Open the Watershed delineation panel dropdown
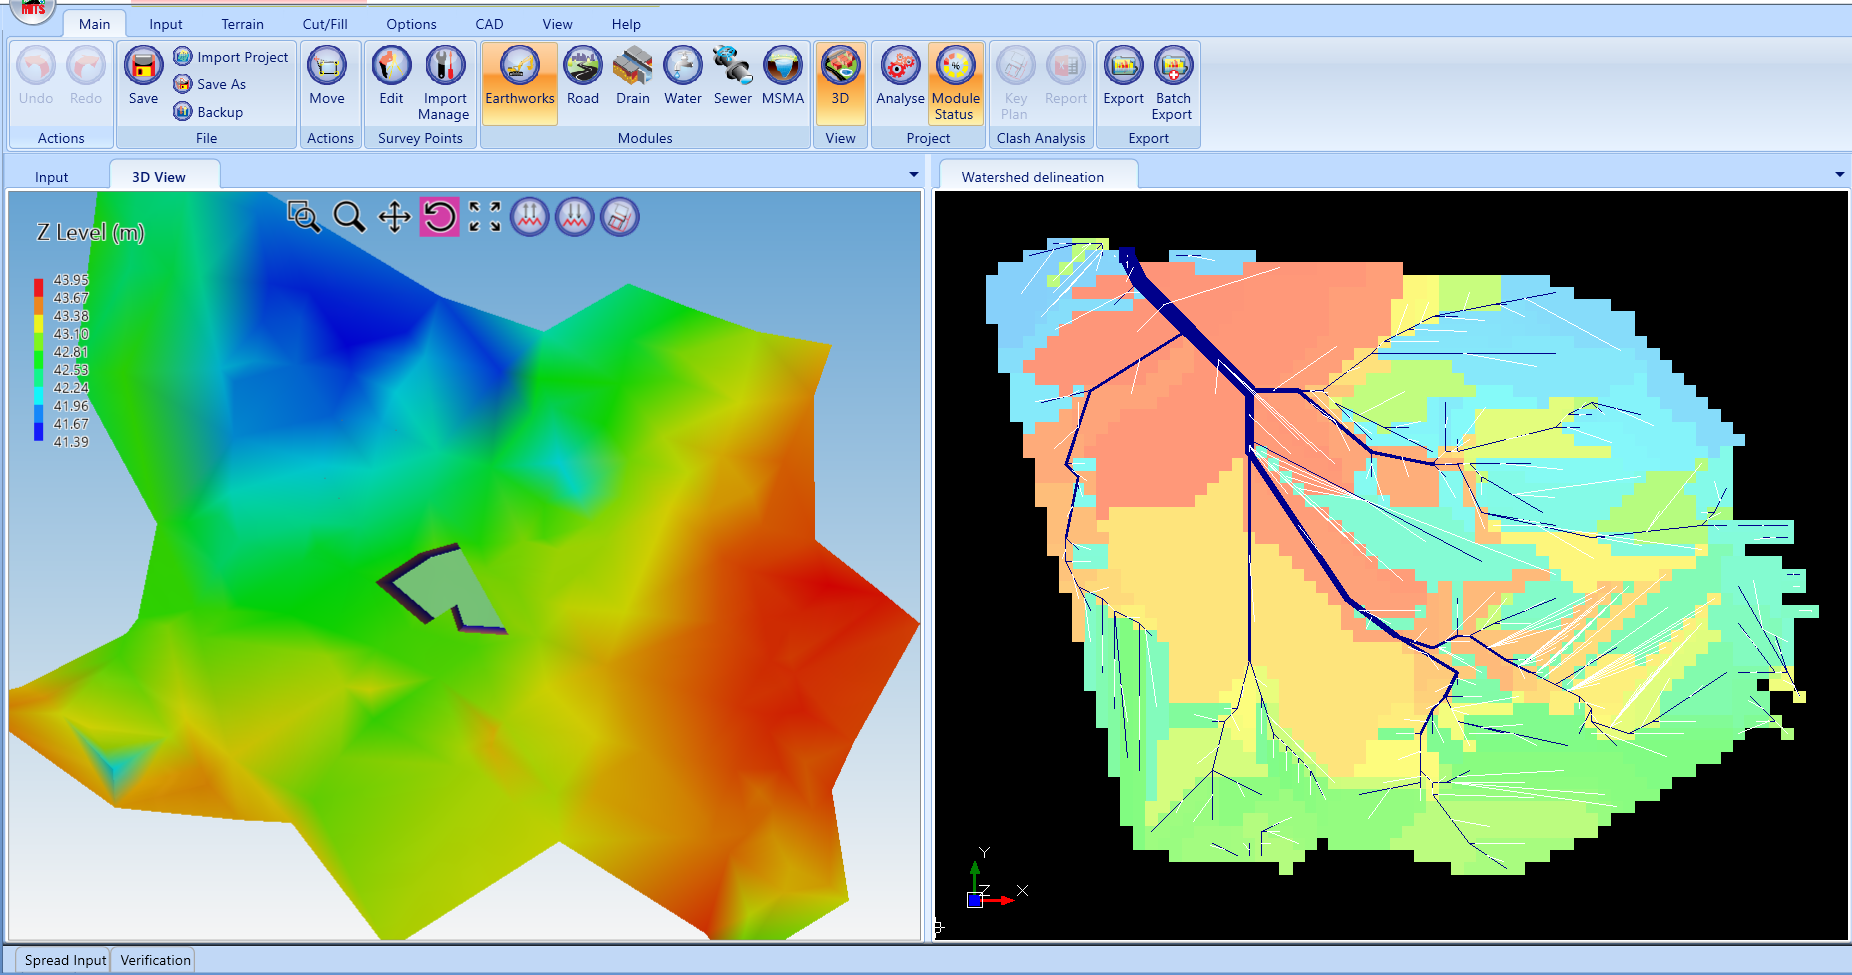Image resolution: width=1852 pixels, height=975 pixels. pyautogui.click(x=1839, y=175)
